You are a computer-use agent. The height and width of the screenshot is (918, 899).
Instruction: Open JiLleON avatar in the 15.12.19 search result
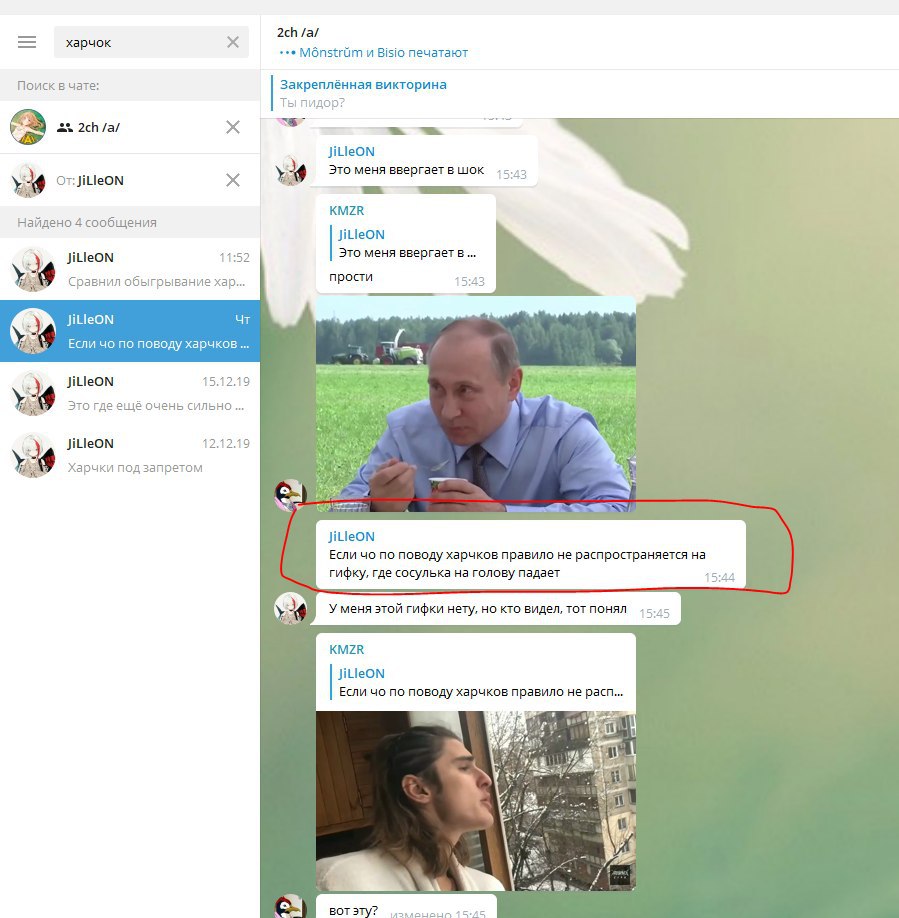click(x=33, y=393)
